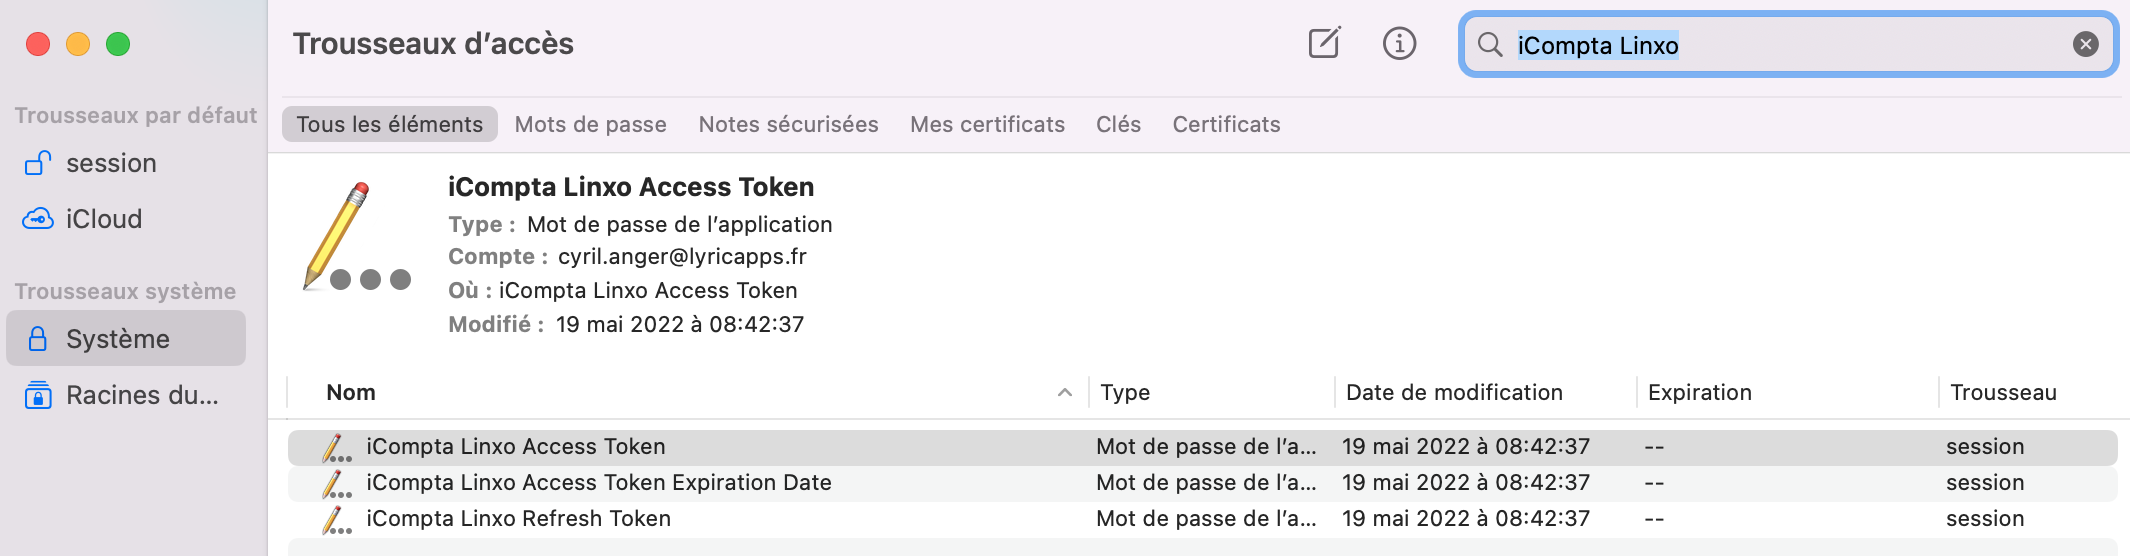Select iCompta Linxo Access Token Expiration Date row
The height and width of the screenshot is (556, 2130).
click(1203, 483)
